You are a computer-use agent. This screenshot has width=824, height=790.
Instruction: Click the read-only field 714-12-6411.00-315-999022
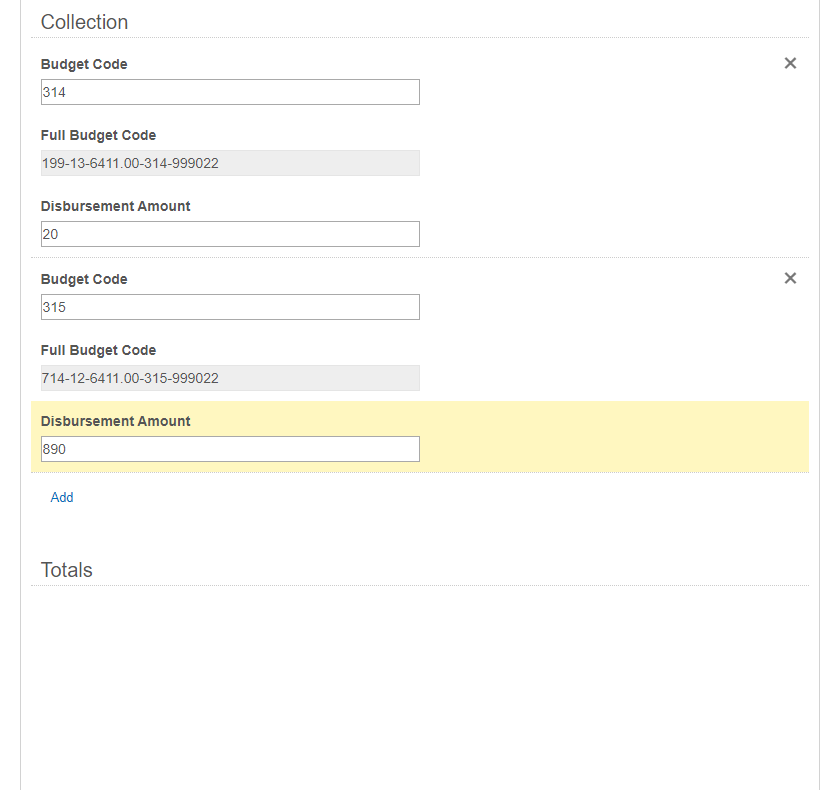(x=230, y=378)
